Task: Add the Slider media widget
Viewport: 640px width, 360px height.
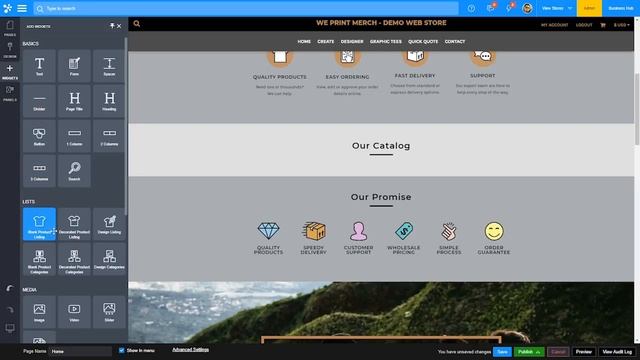Action: 109,312
